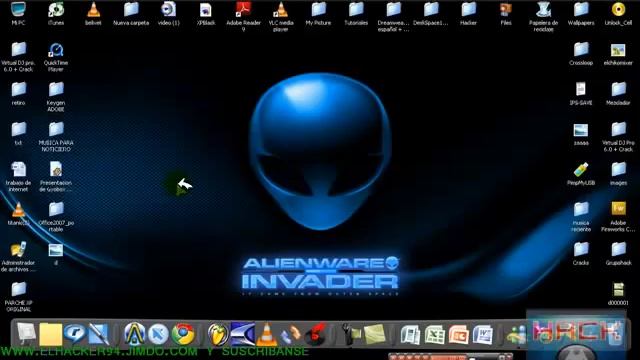Image resolution: width=640 pixels, height=360 pixels.
Task: Open the elchikomixer image file
Action: [x=618, y=50]
